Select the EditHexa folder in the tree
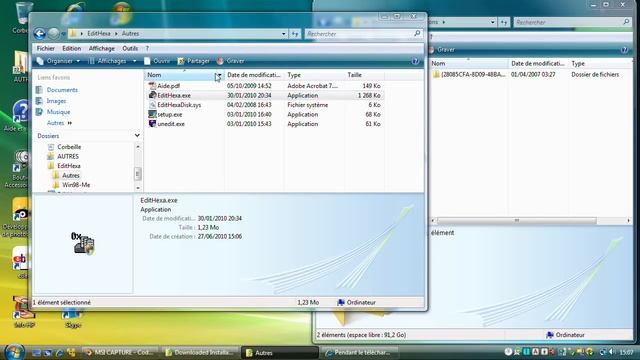The image size is (640, 360). point(69,166)
